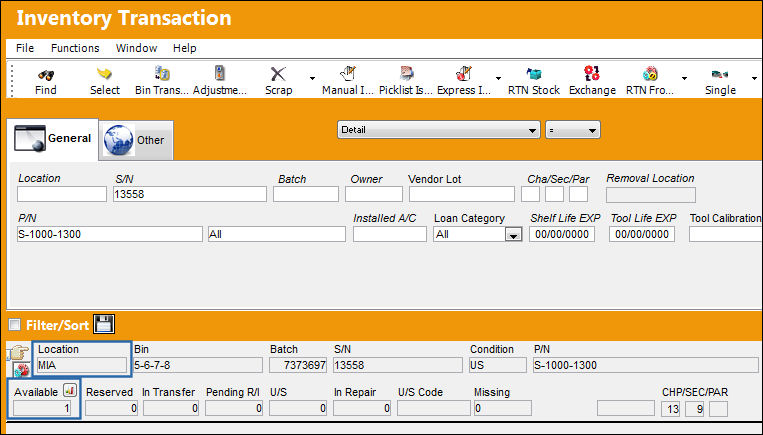
Task: Click the Missing quantity field
Action: tap(503, 408)
